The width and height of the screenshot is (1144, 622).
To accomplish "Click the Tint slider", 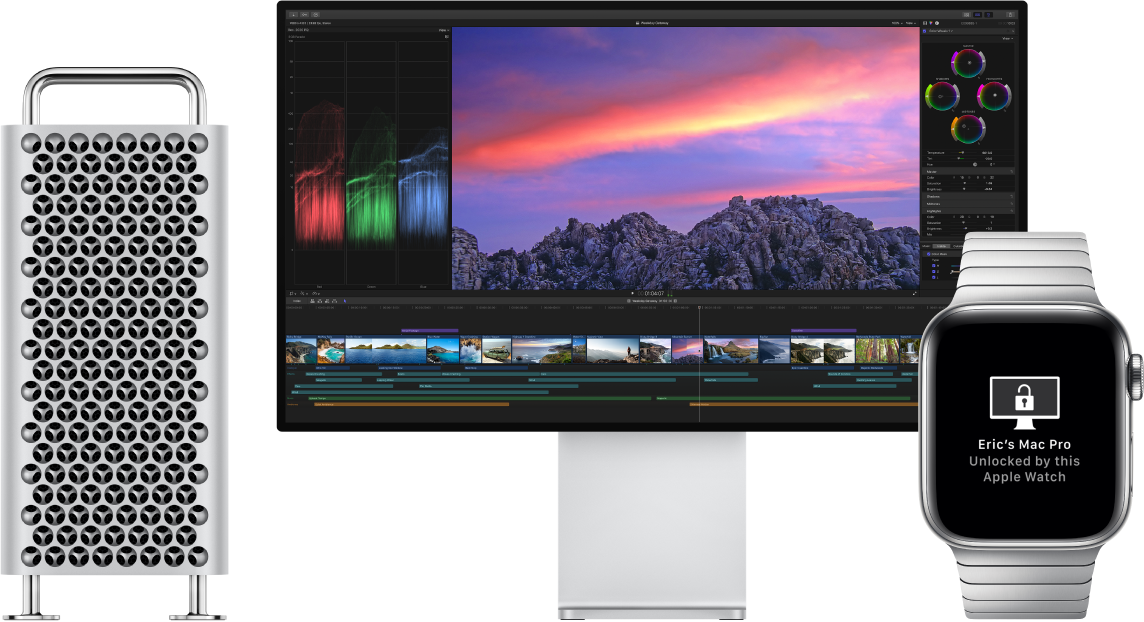I will click(x=963, y=158).
